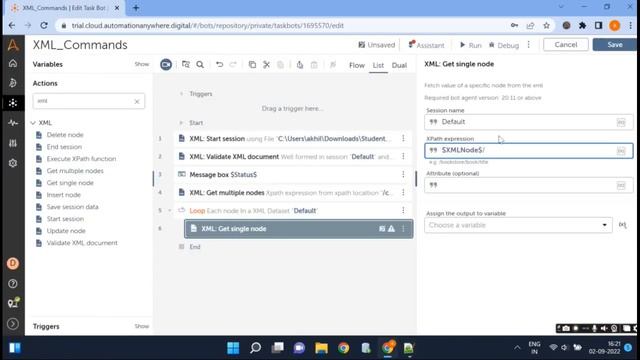Select the Save session data action
The image size is (640, 360).
[x=72, y=207]
